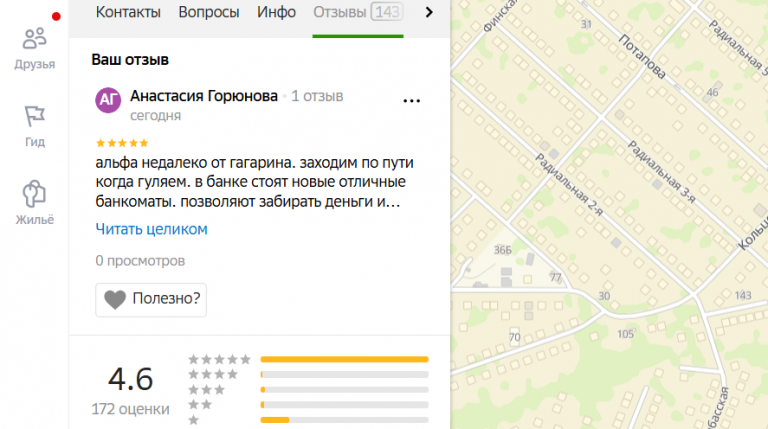Viewport: 768px width, 429px height.
Task: Click the сегодня review date
Action: [x=155, y=116]
